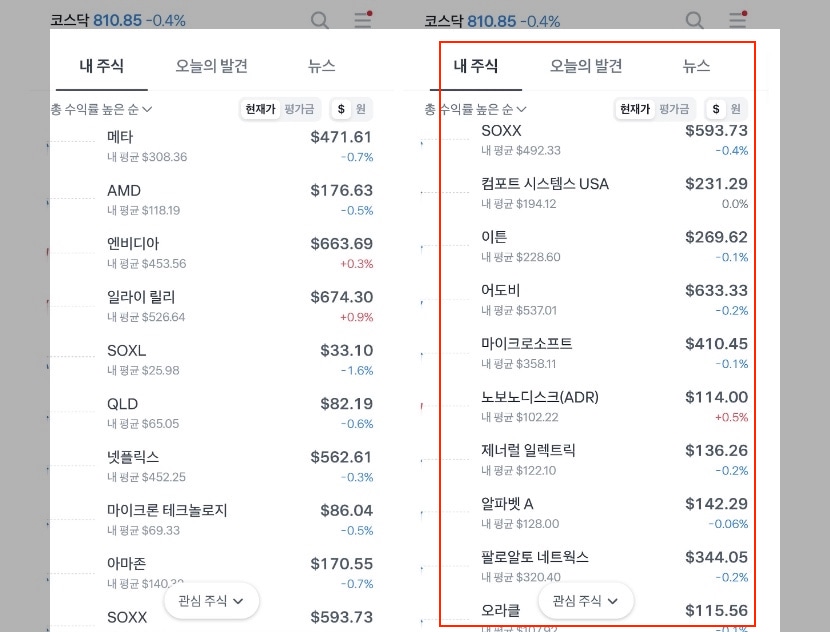The width and height of the screenshot is (830, 632).
Task: Open search from the right panel header
Action: pyautogui.click(x=695, y=20)
